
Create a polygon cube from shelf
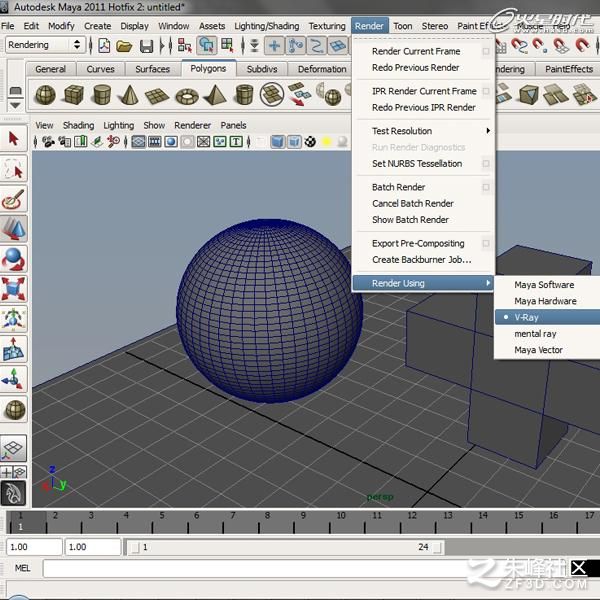pos(74,95)
